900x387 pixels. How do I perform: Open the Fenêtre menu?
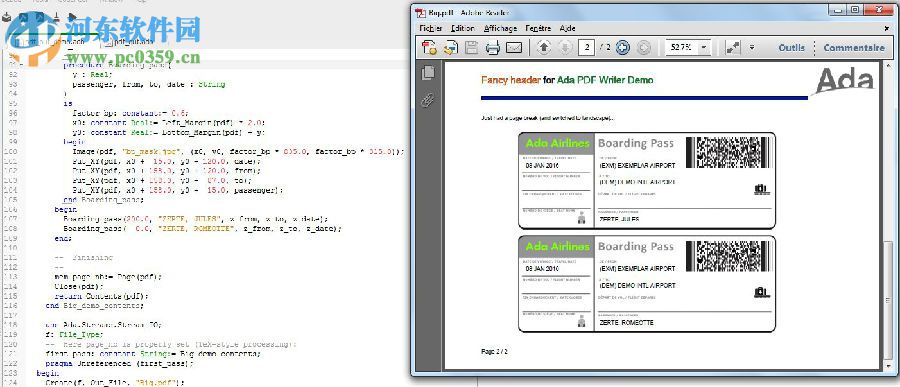[538, 28]
